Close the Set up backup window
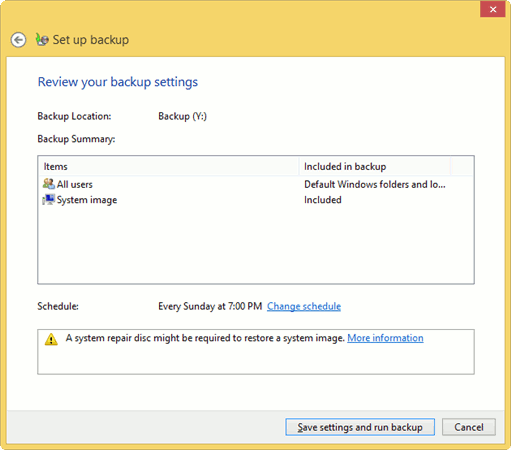Viewport: 511px width, 450px height. (493, 9)
